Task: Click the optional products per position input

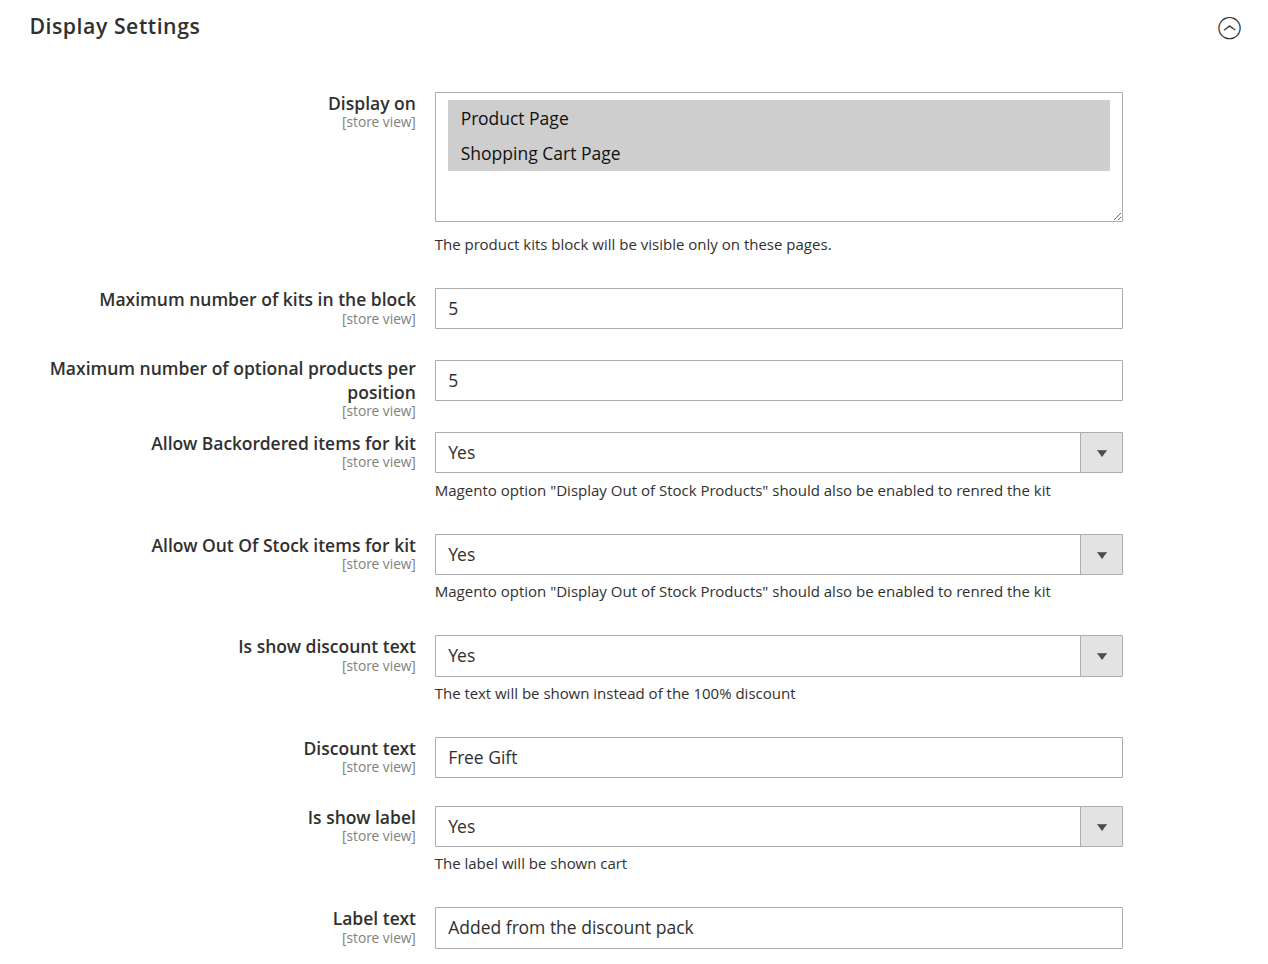Action: (778, 380)
